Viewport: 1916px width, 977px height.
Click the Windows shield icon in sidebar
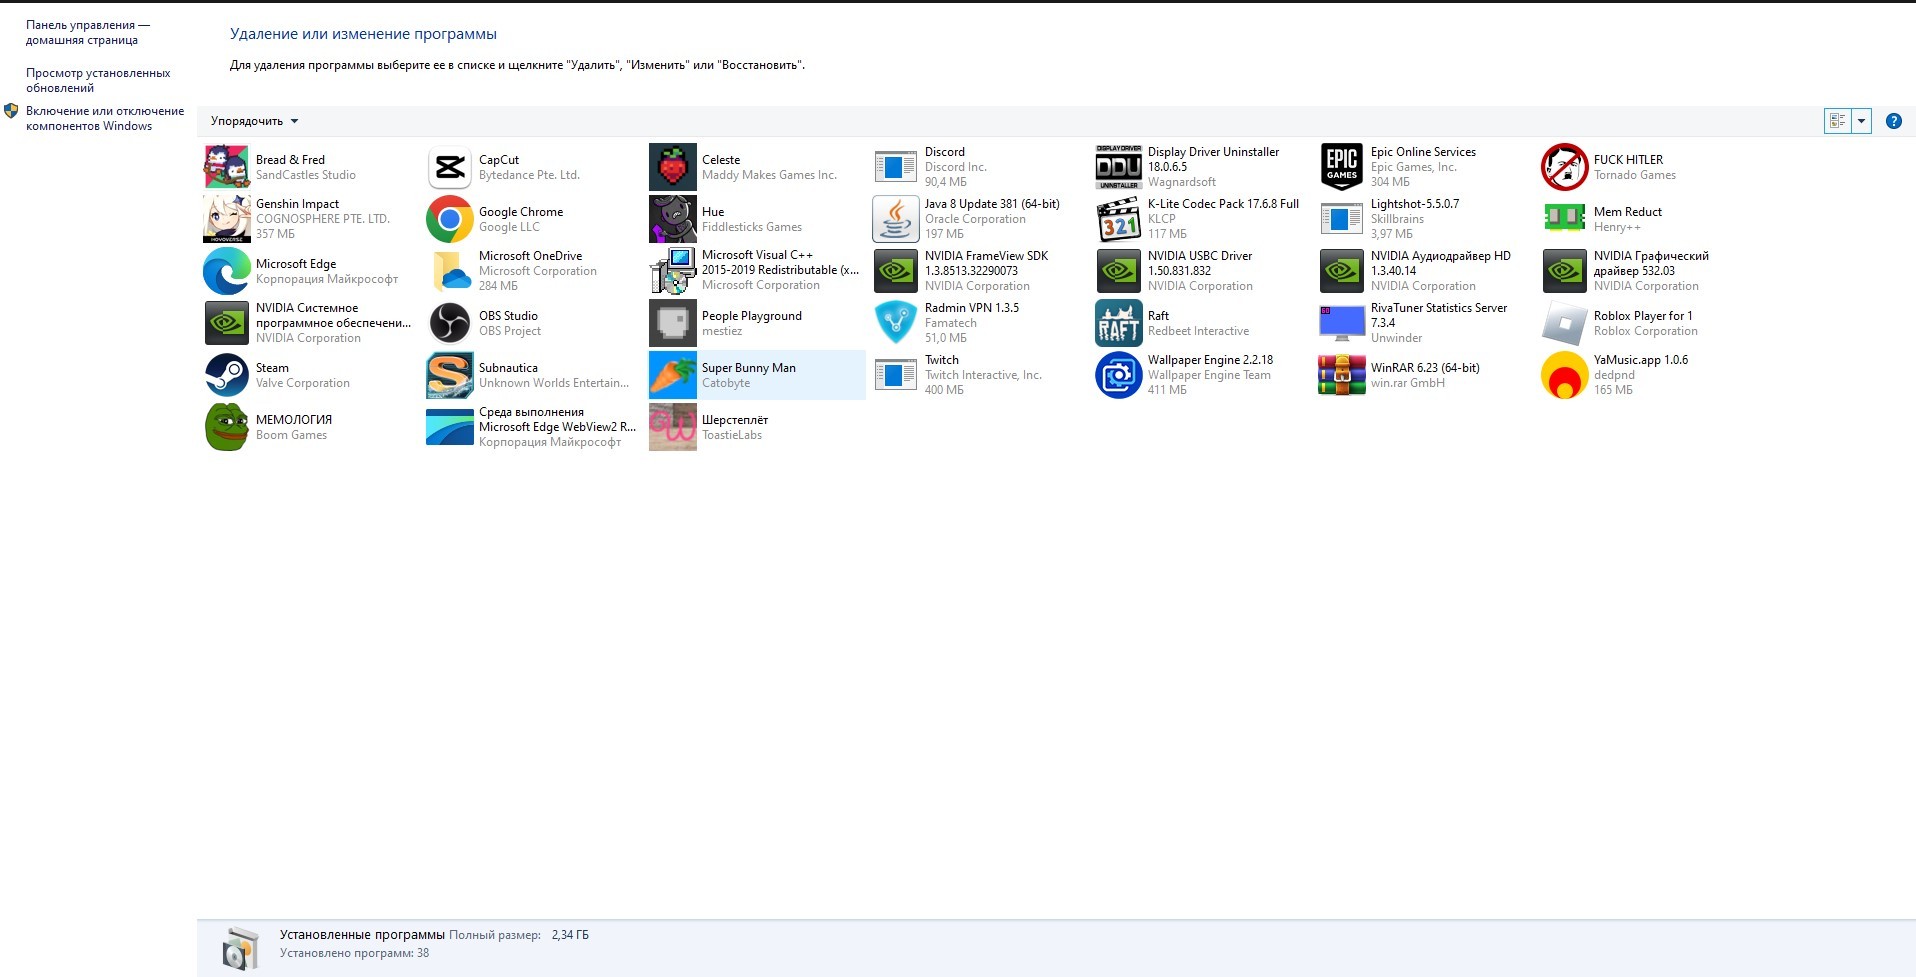[x=12, y=111]
